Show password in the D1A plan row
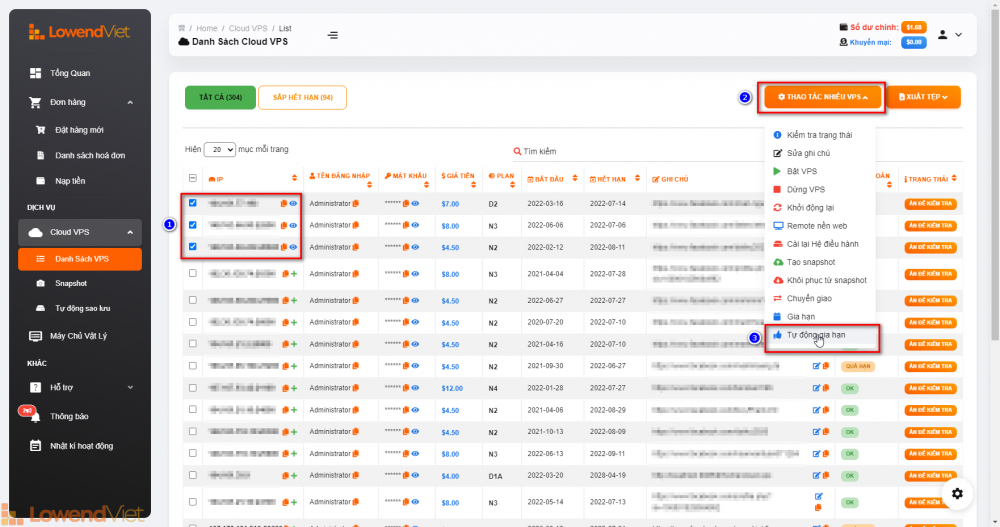The height and width of the screenshot is (527, 1000). tap(415, 475)
